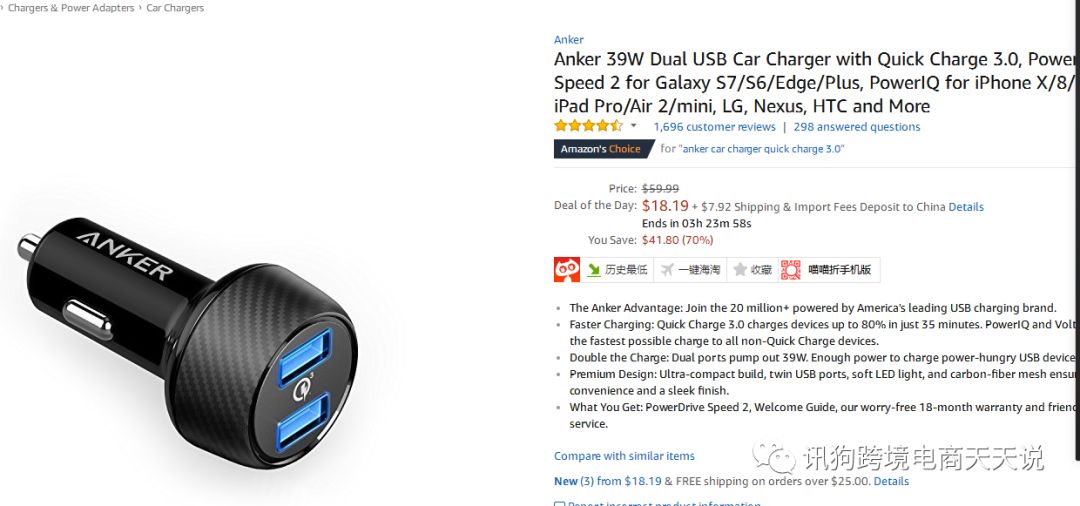The height and width of the screenshot is (506, 1080).
Task: Click Details after free shipping text
Action: pos(891,481)
